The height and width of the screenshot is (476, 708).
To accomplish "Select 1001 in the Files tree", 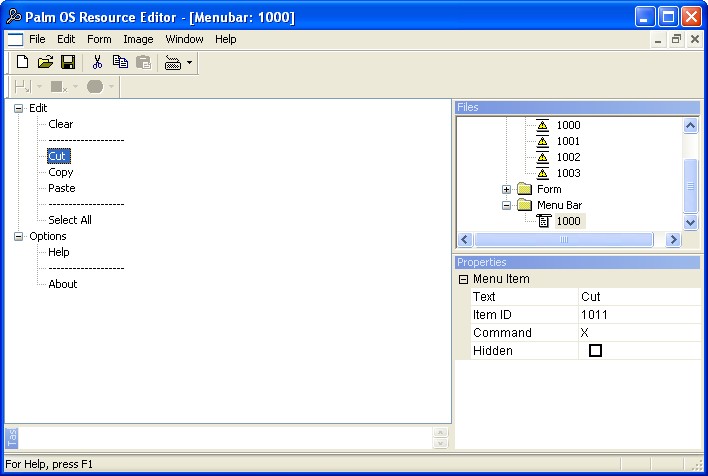I will (568, 141).
